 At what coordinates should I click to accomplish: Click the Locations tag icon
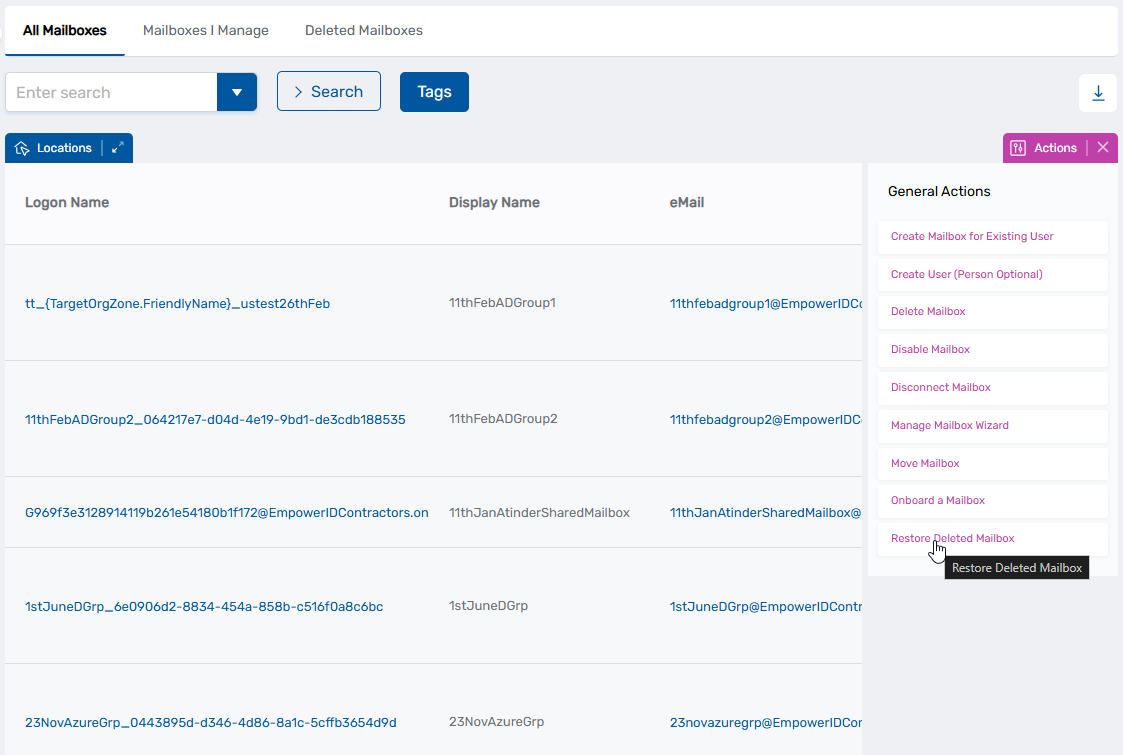tap(22, 148)
